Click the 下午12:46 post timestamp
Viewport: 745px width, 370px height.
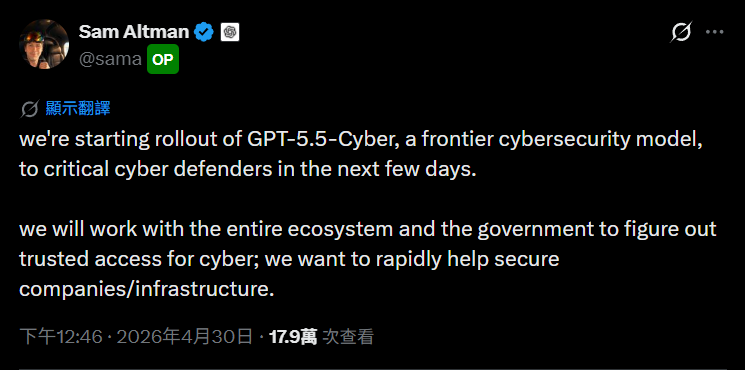click(x=61, y=337)
